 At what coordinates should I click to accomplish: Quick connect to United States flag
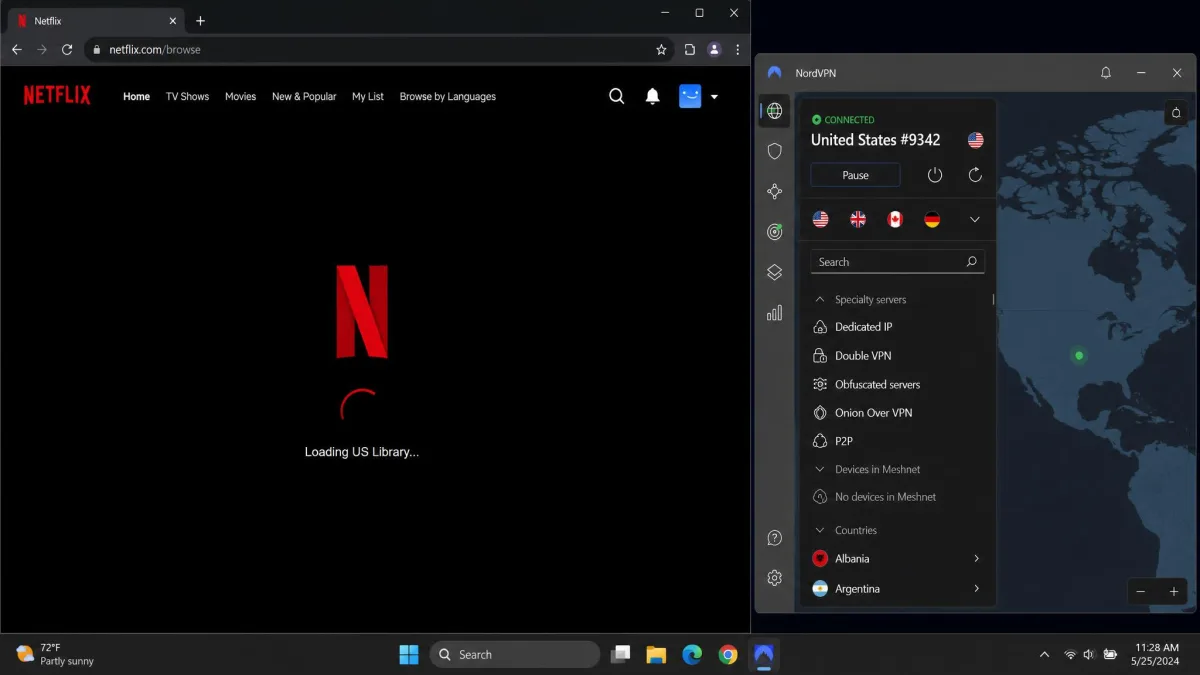(x=821, y=219)
